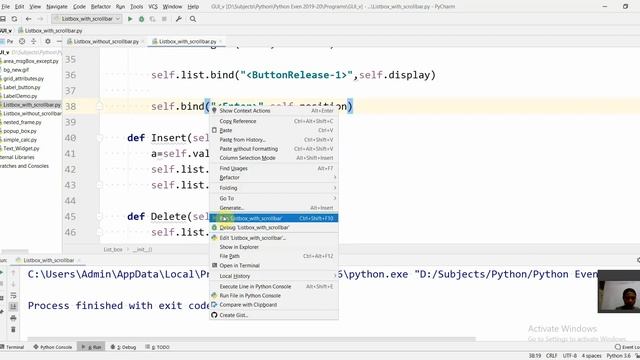Screen dimensions: 640x360
Task: Open the run configuration dropdown Listbox_with_scrollbar
Action: click(87, 19)
